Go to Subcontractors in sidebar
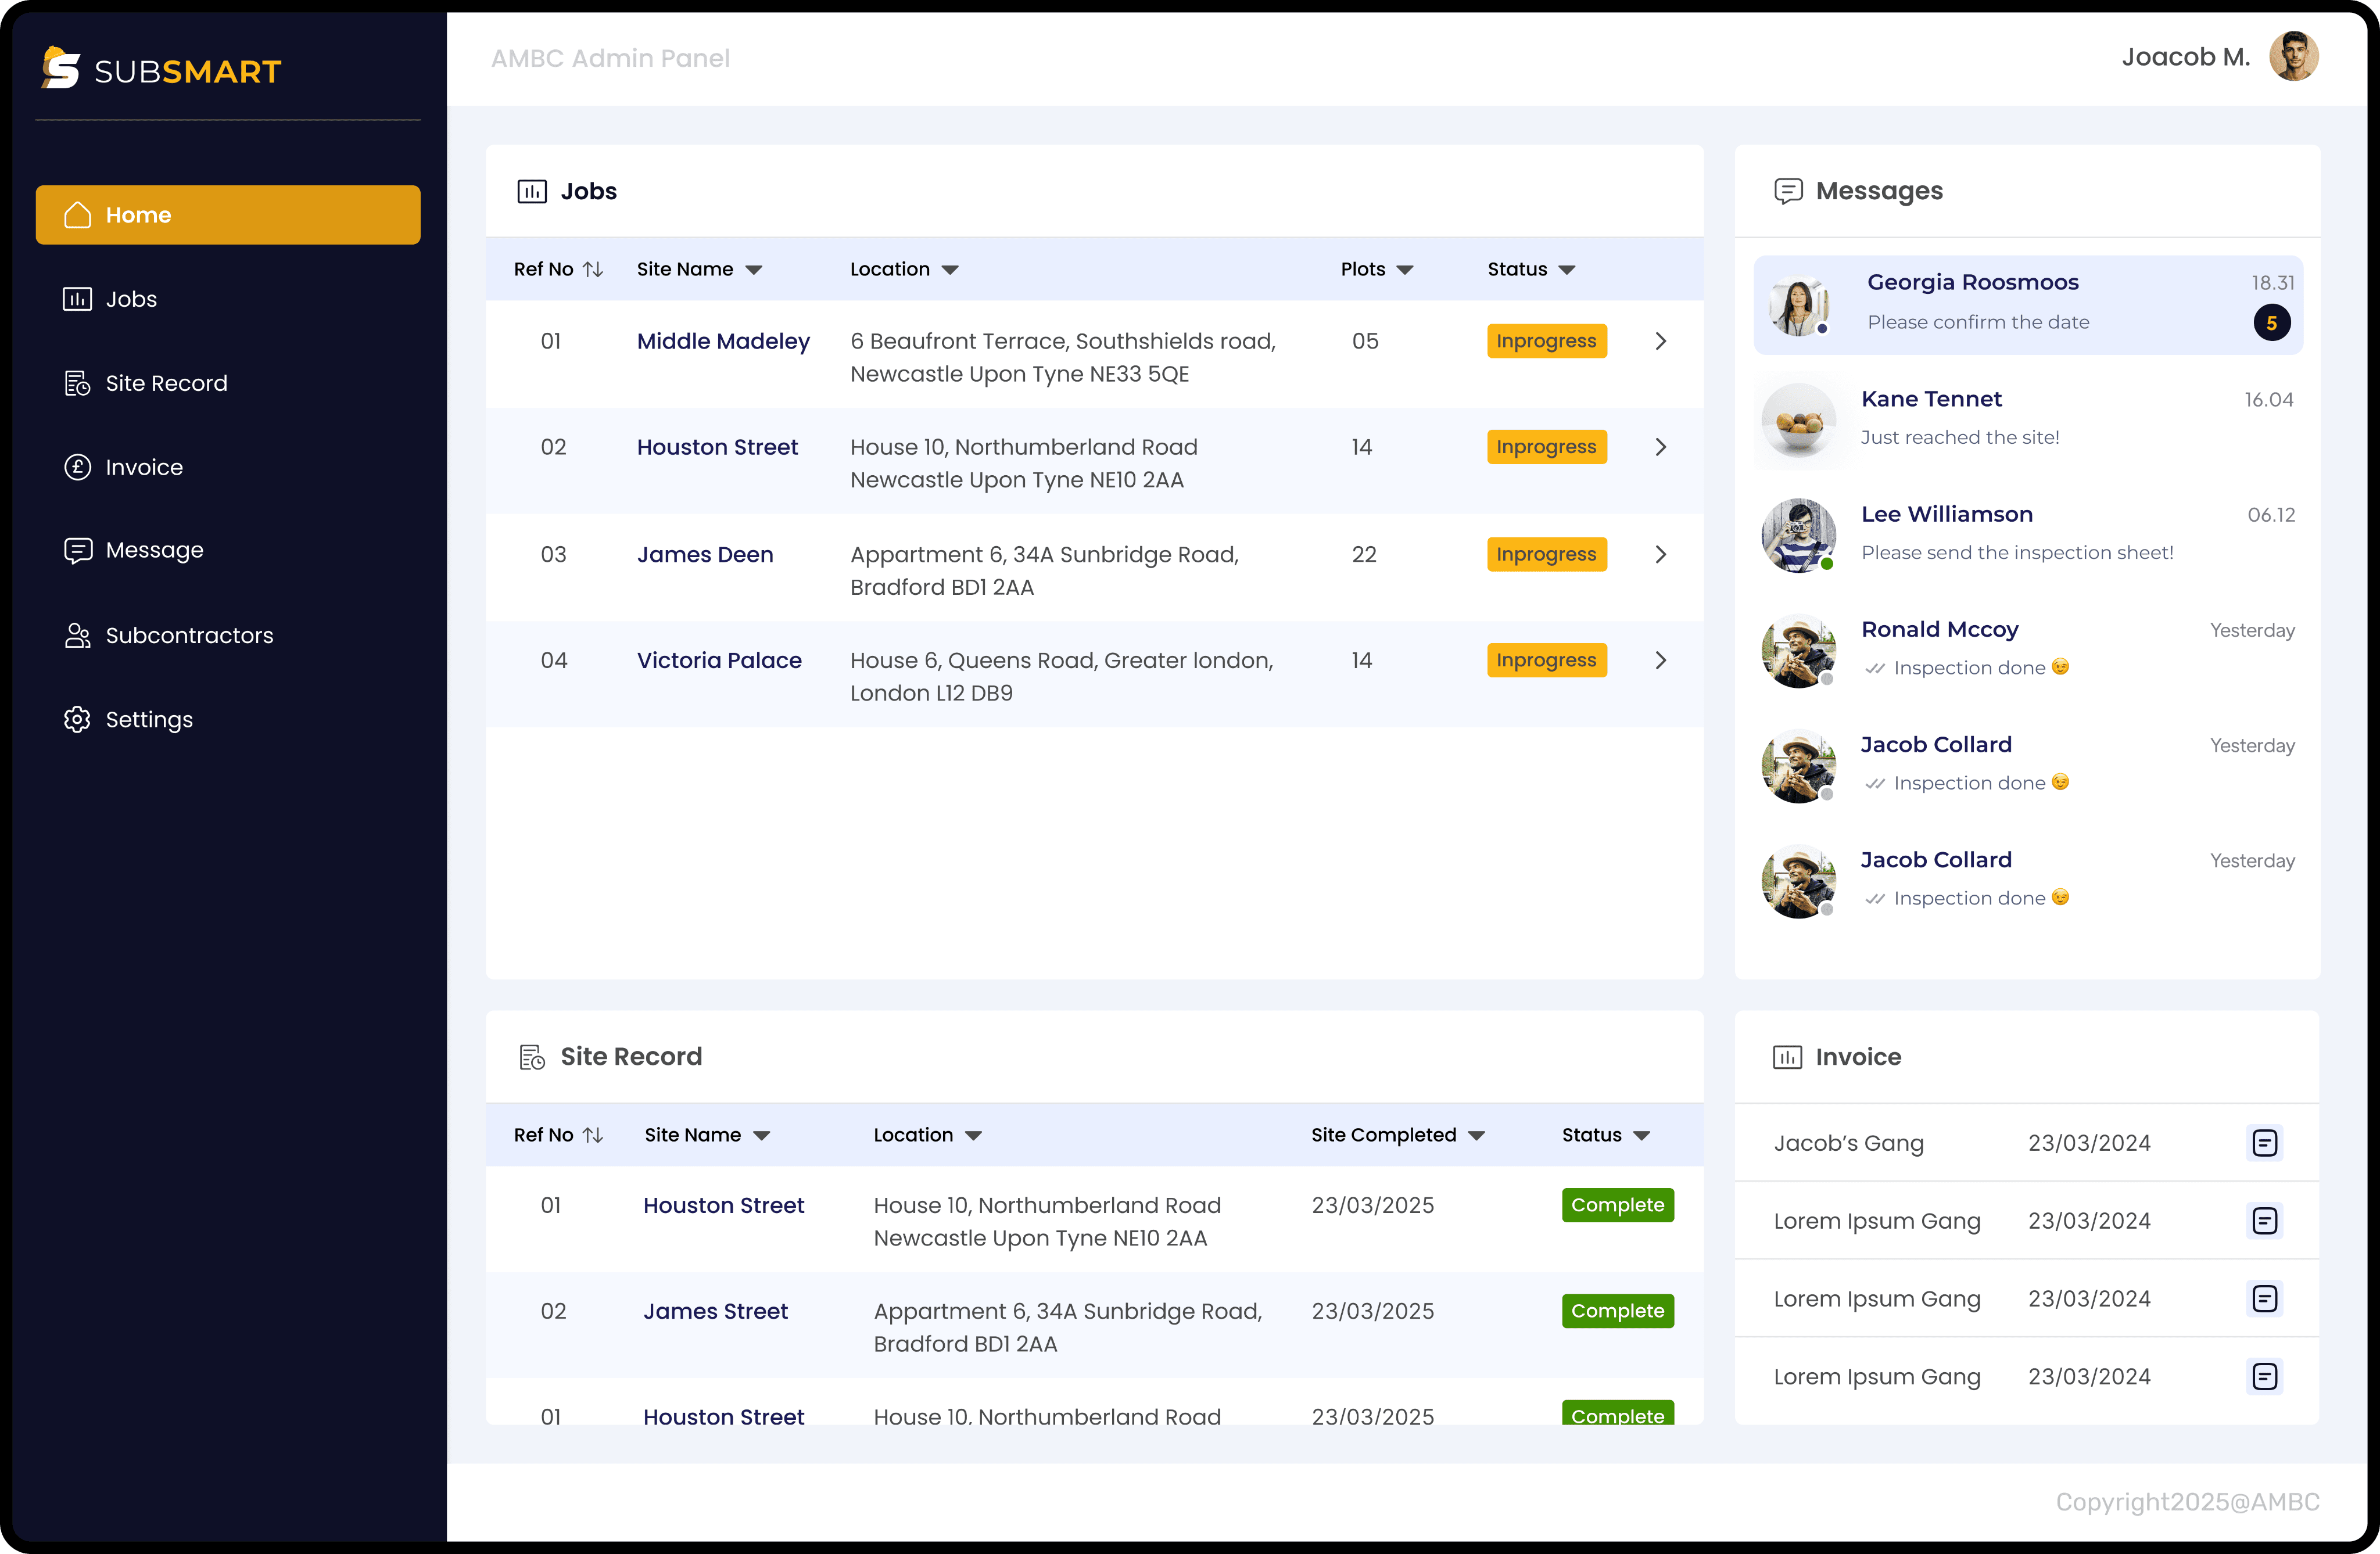 [188, 635]
